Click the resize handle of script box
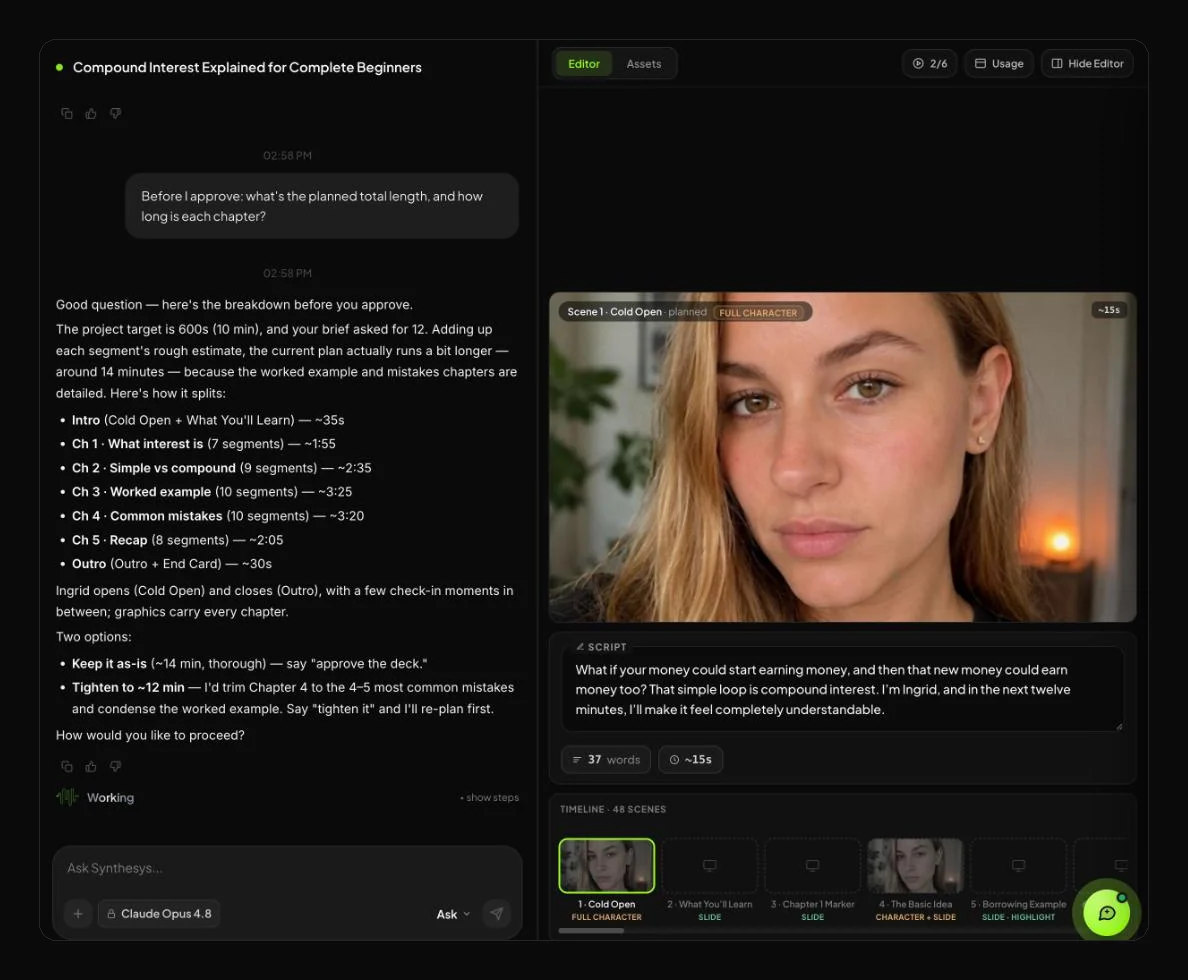Screen dimensions: 1188x980 point(1118,727)
